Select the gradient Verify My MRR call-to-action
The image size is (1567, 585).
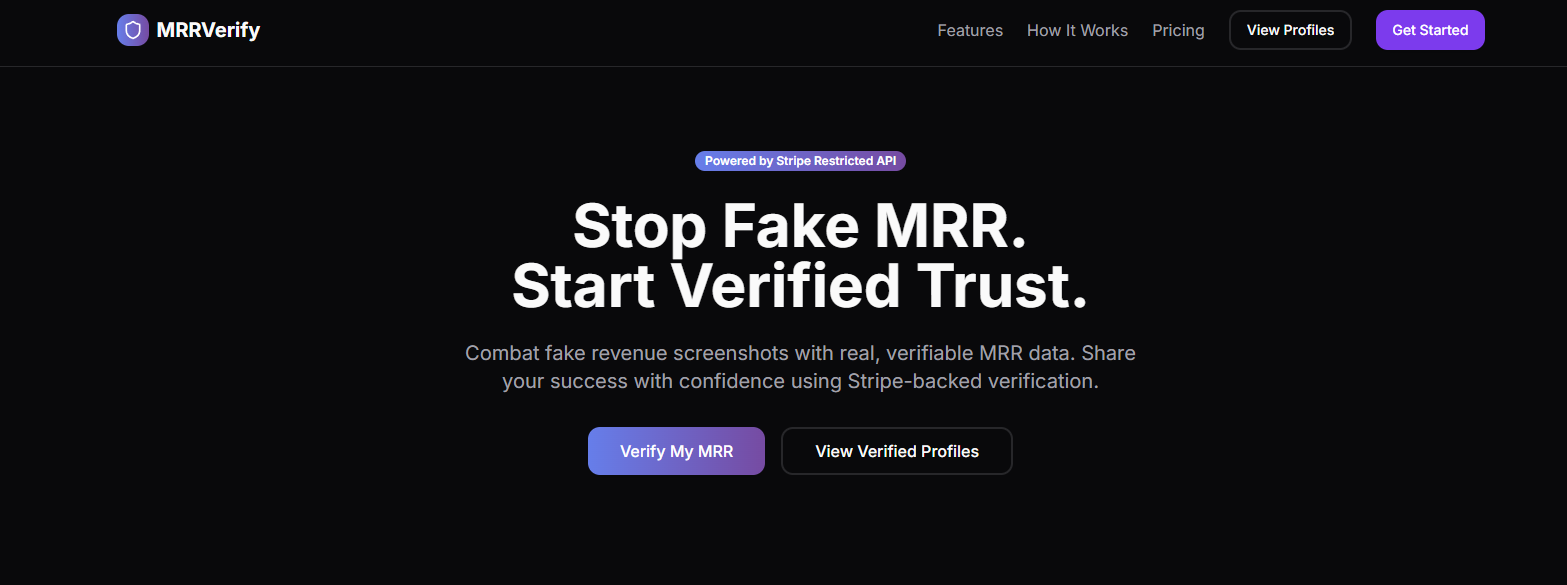point(676,450)
